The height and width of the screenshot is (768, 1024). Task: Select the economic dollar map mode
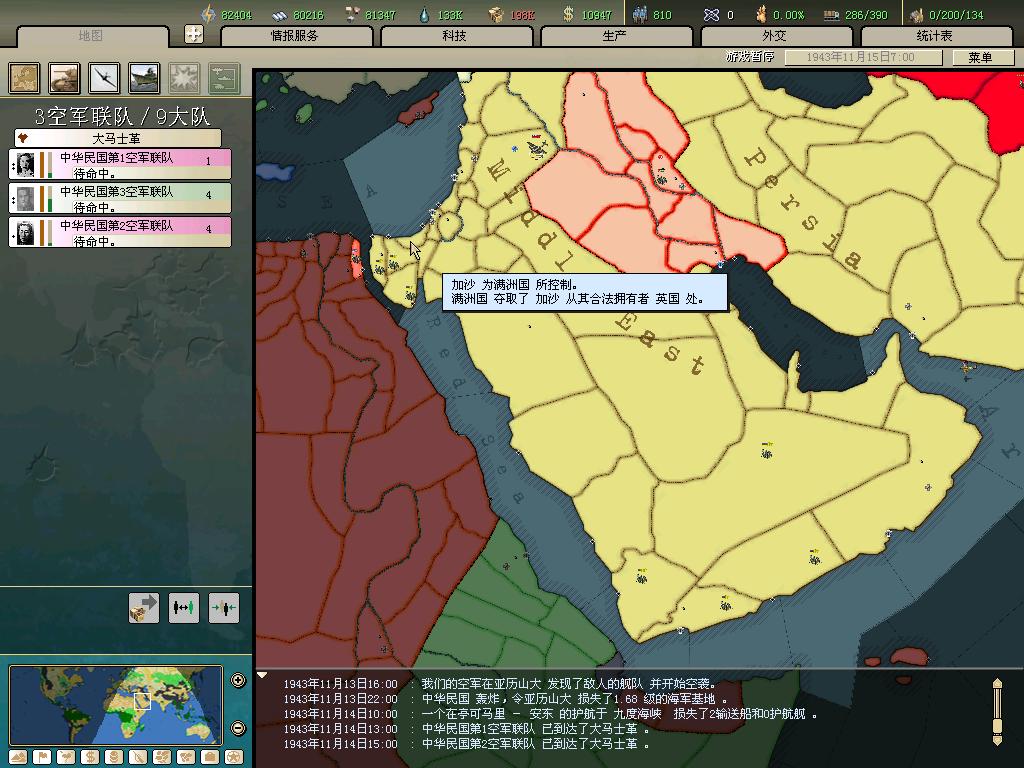89,757
